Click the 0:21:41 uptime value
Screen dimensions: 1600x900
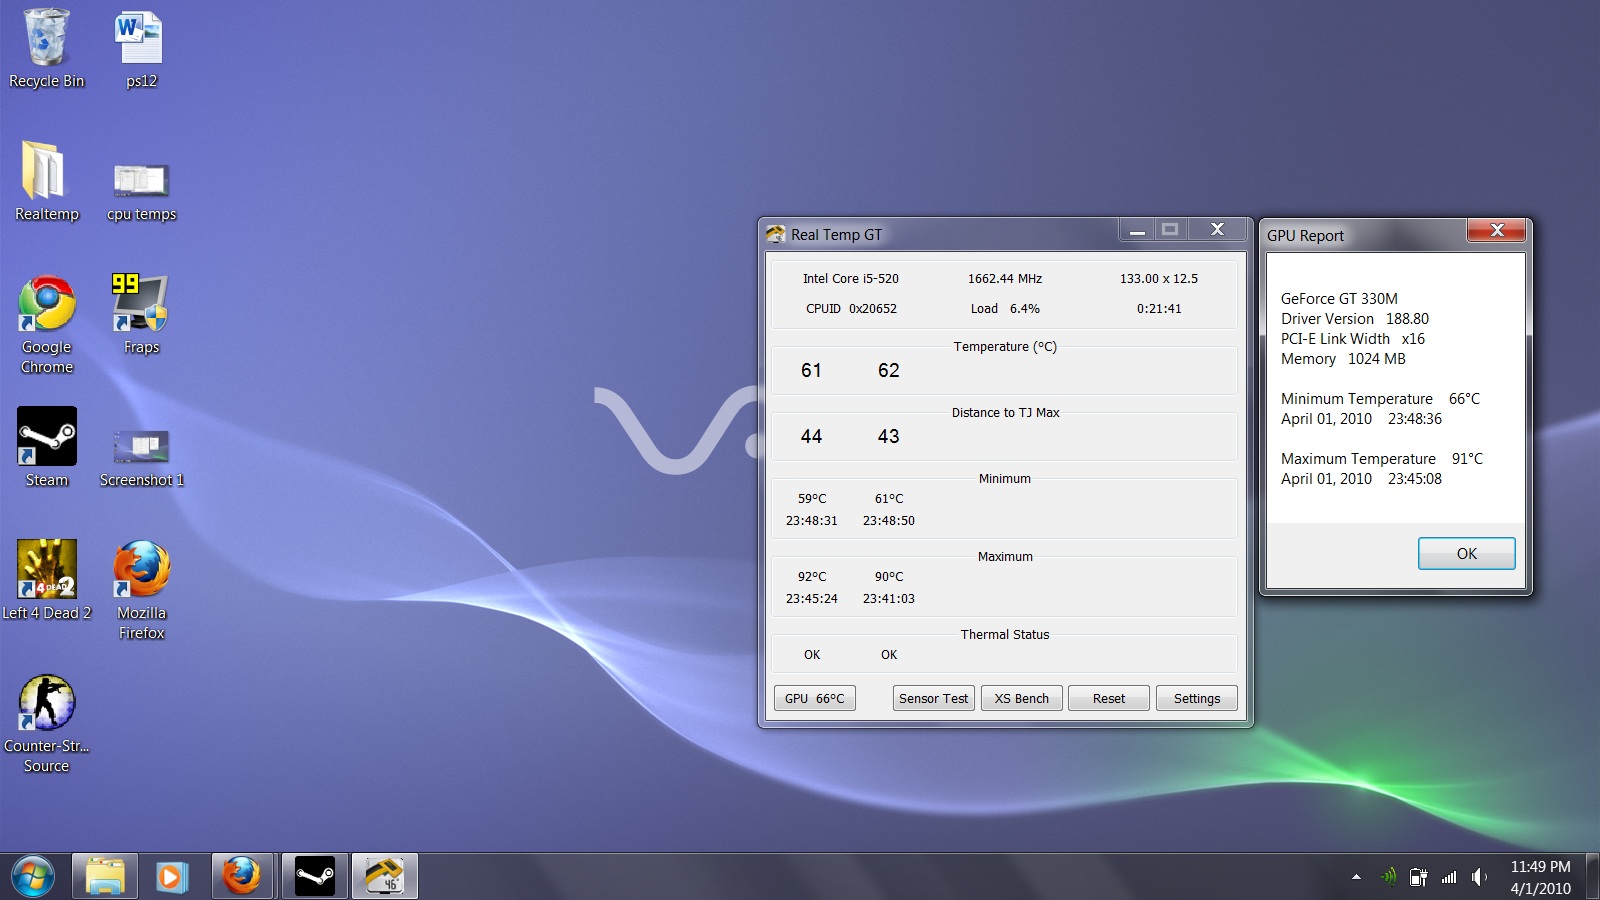[1158, 308]
